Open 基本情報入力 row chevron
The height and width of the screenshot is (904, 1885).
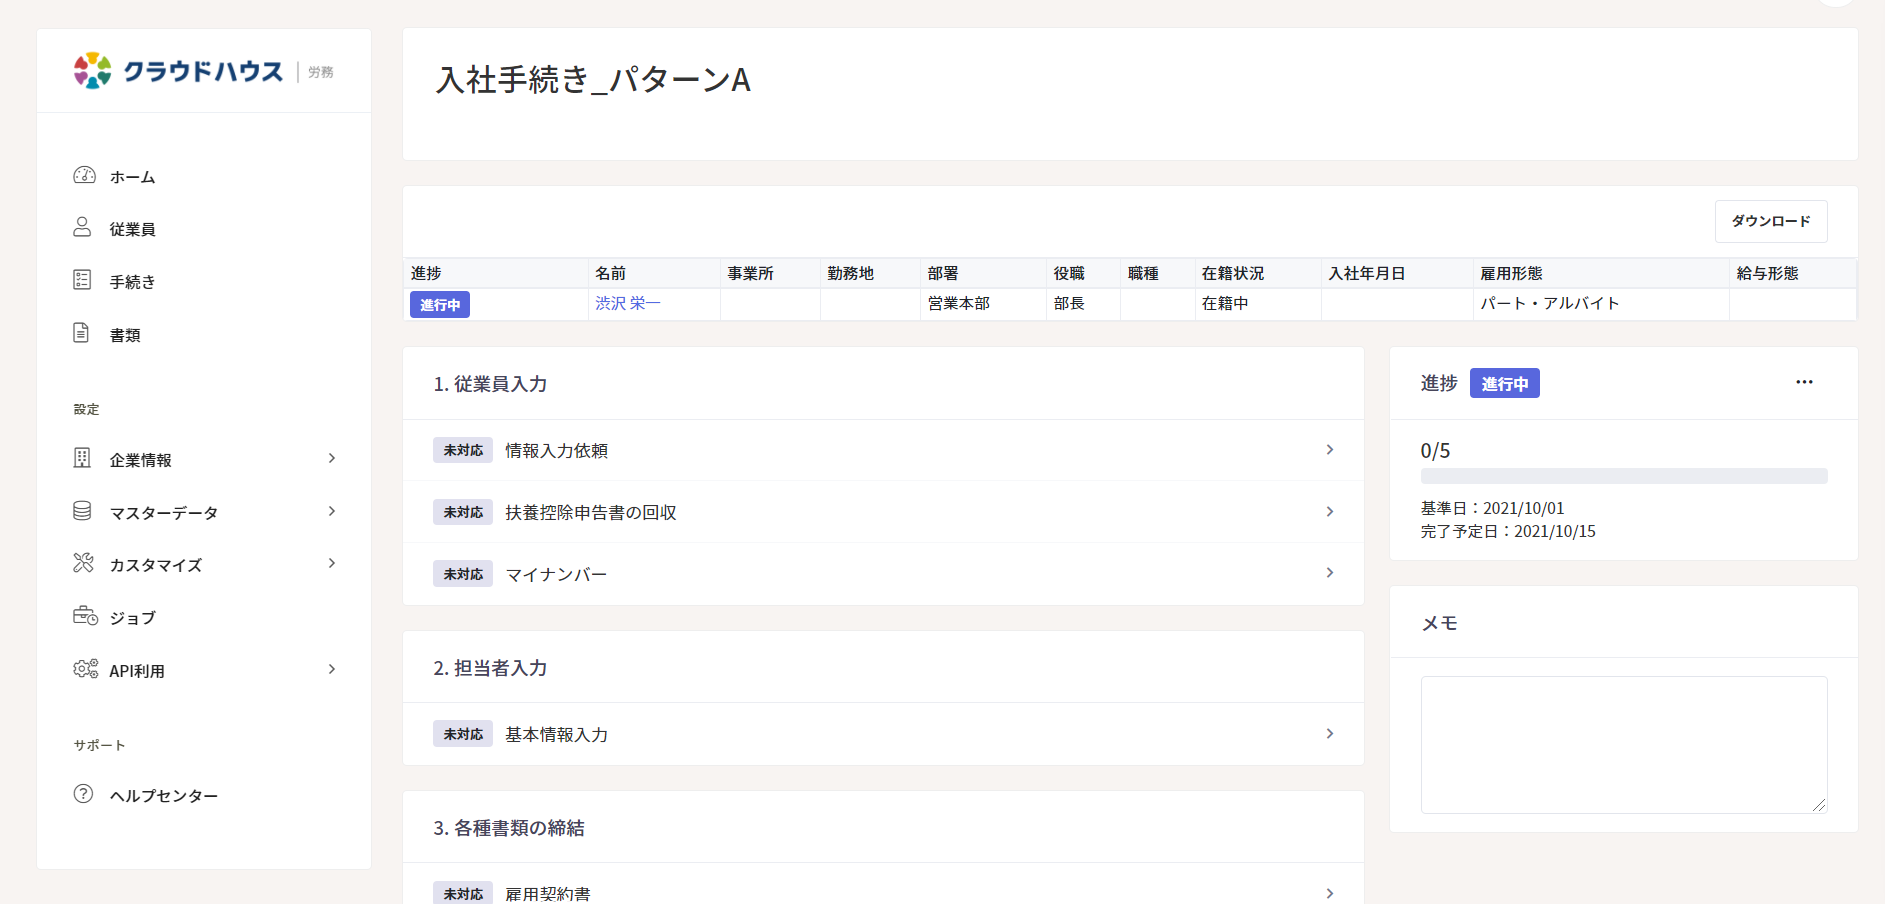(x=1330, y=734)
